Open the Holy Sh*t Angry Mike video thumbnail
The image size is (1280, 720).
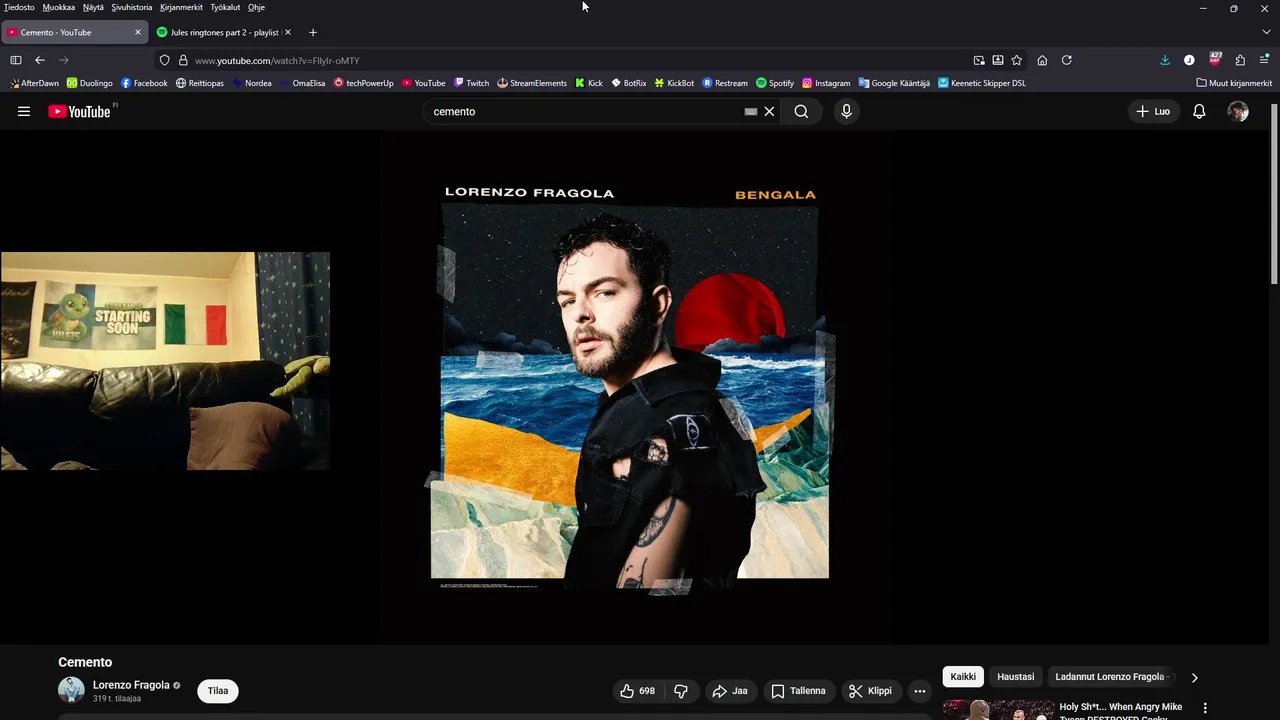click(997, 710)
